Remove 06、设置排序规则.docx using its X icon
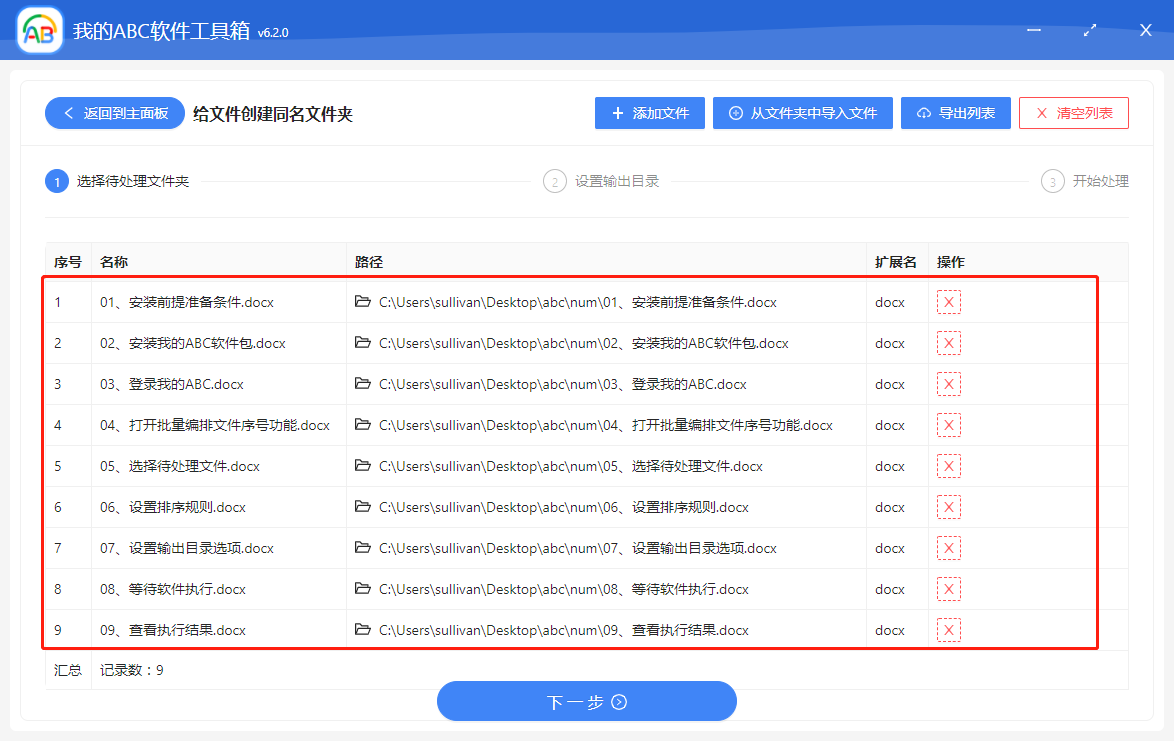The width and height of the screenshot is (1174, 741). [x=947, y=507]
